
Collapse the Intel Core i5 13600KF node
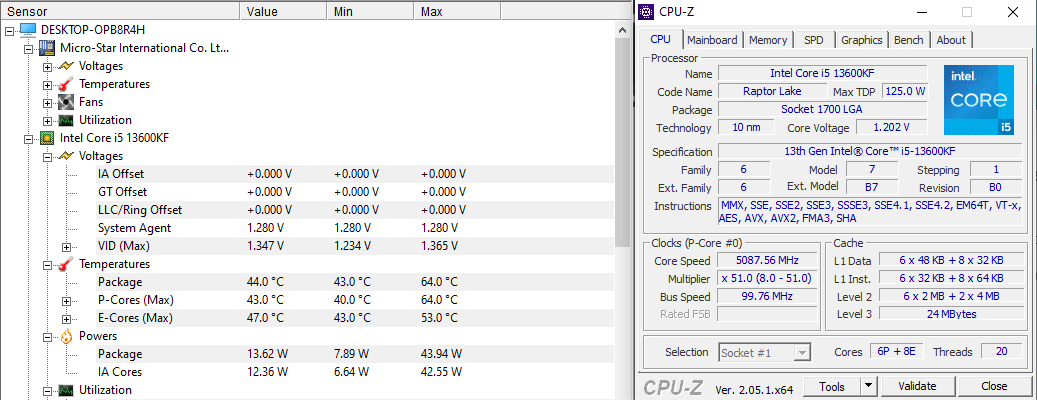point(28,138)
